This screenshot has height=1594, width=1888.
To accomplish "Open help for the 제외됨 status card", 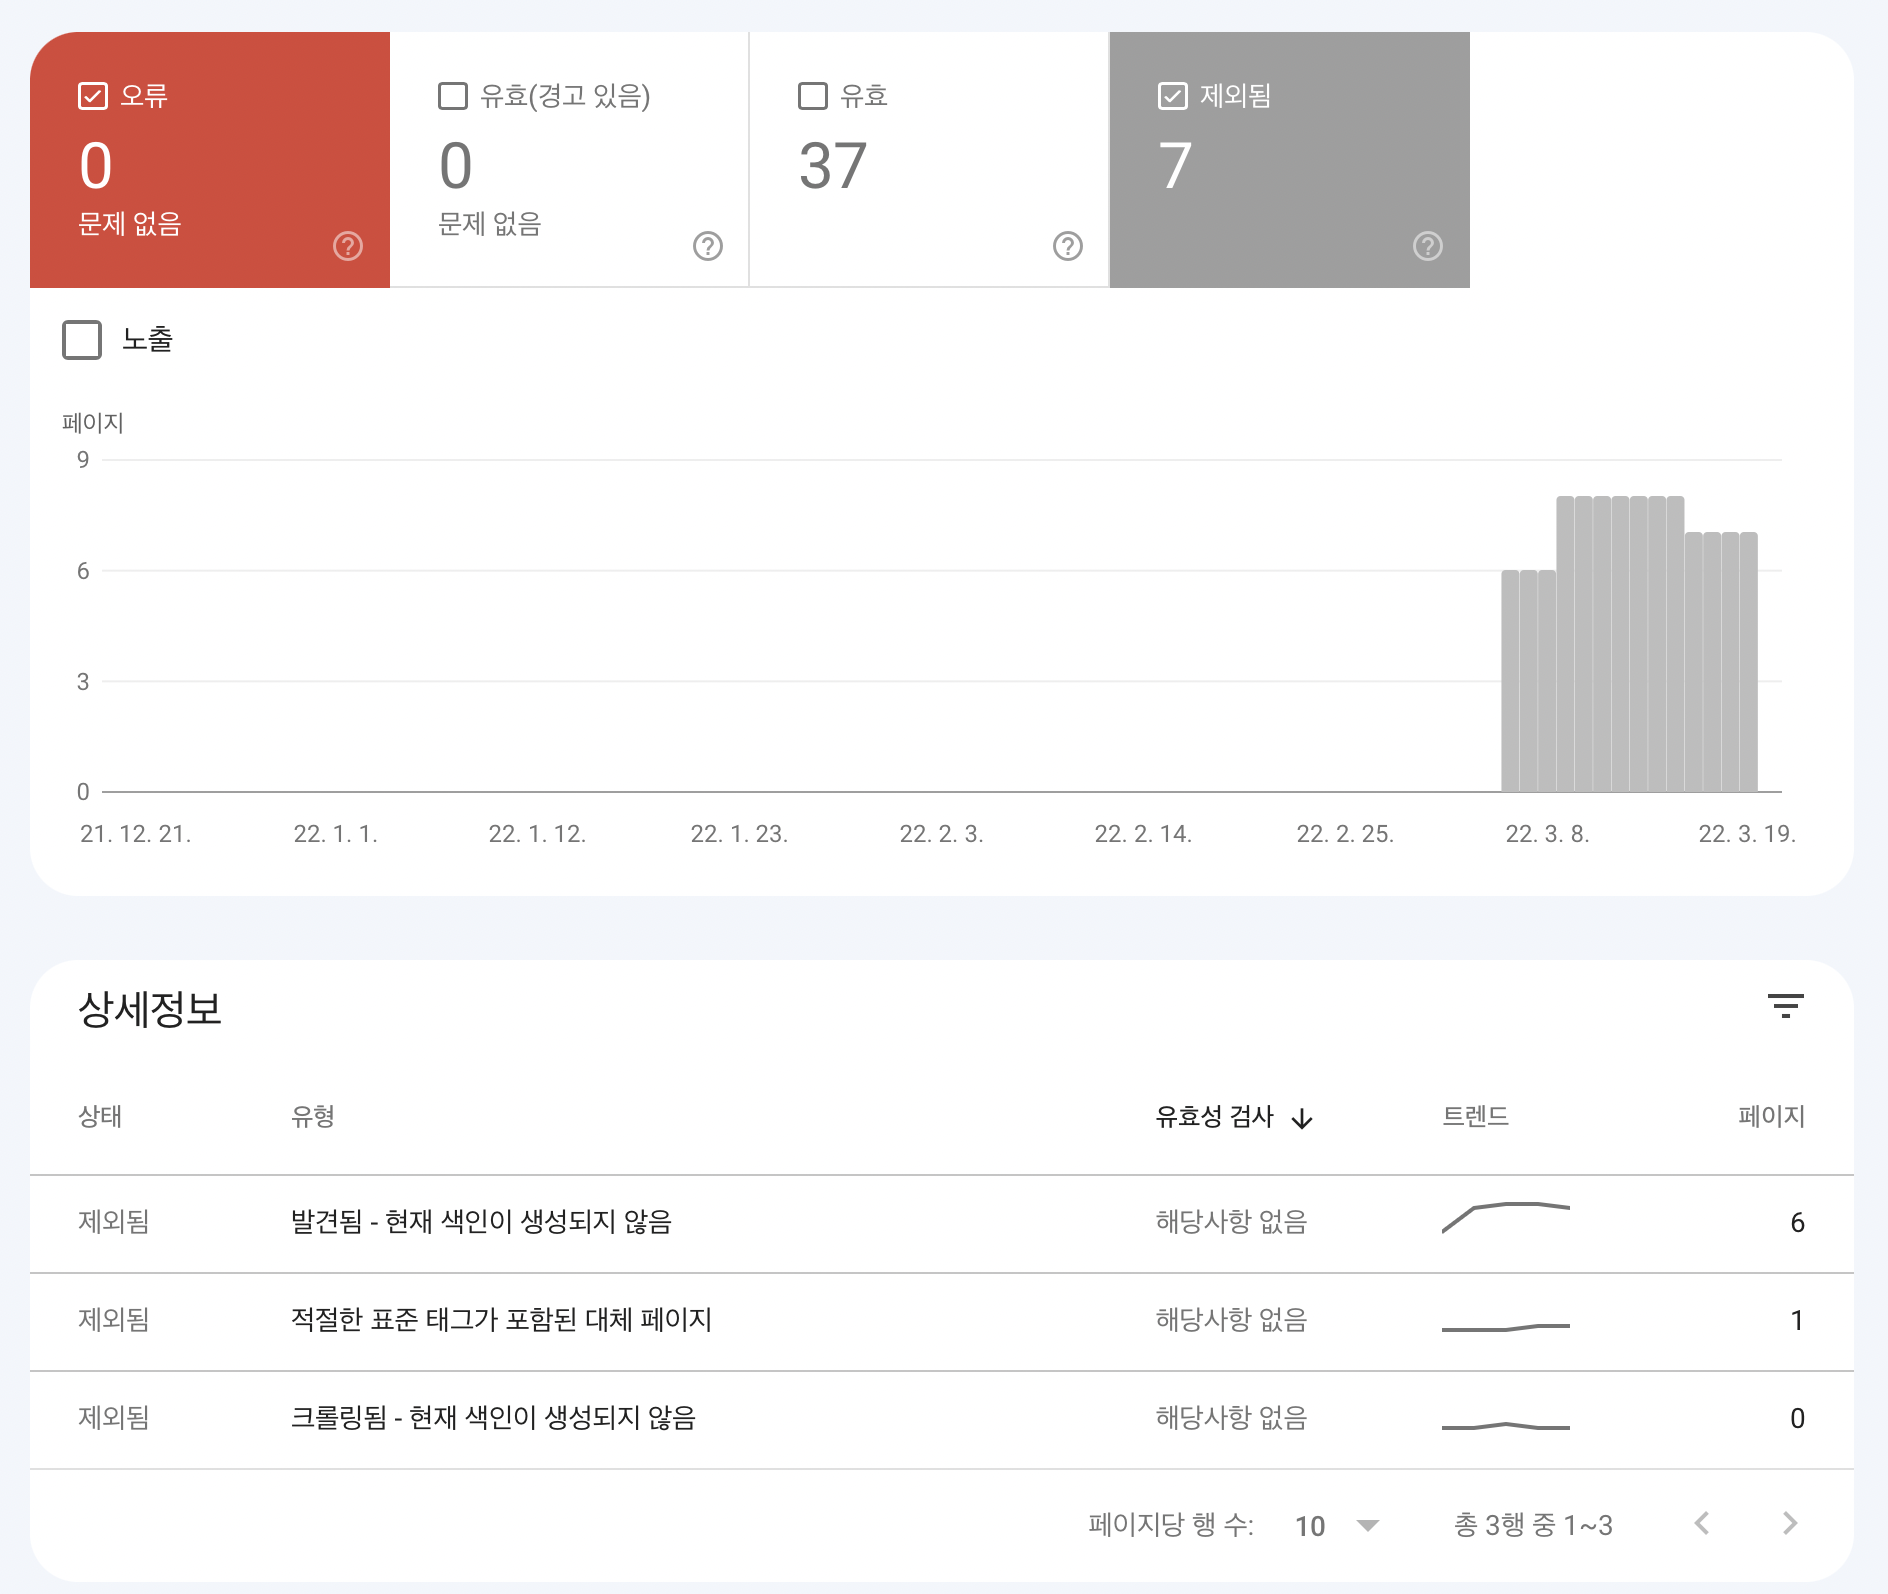I will click(1427, 245).
